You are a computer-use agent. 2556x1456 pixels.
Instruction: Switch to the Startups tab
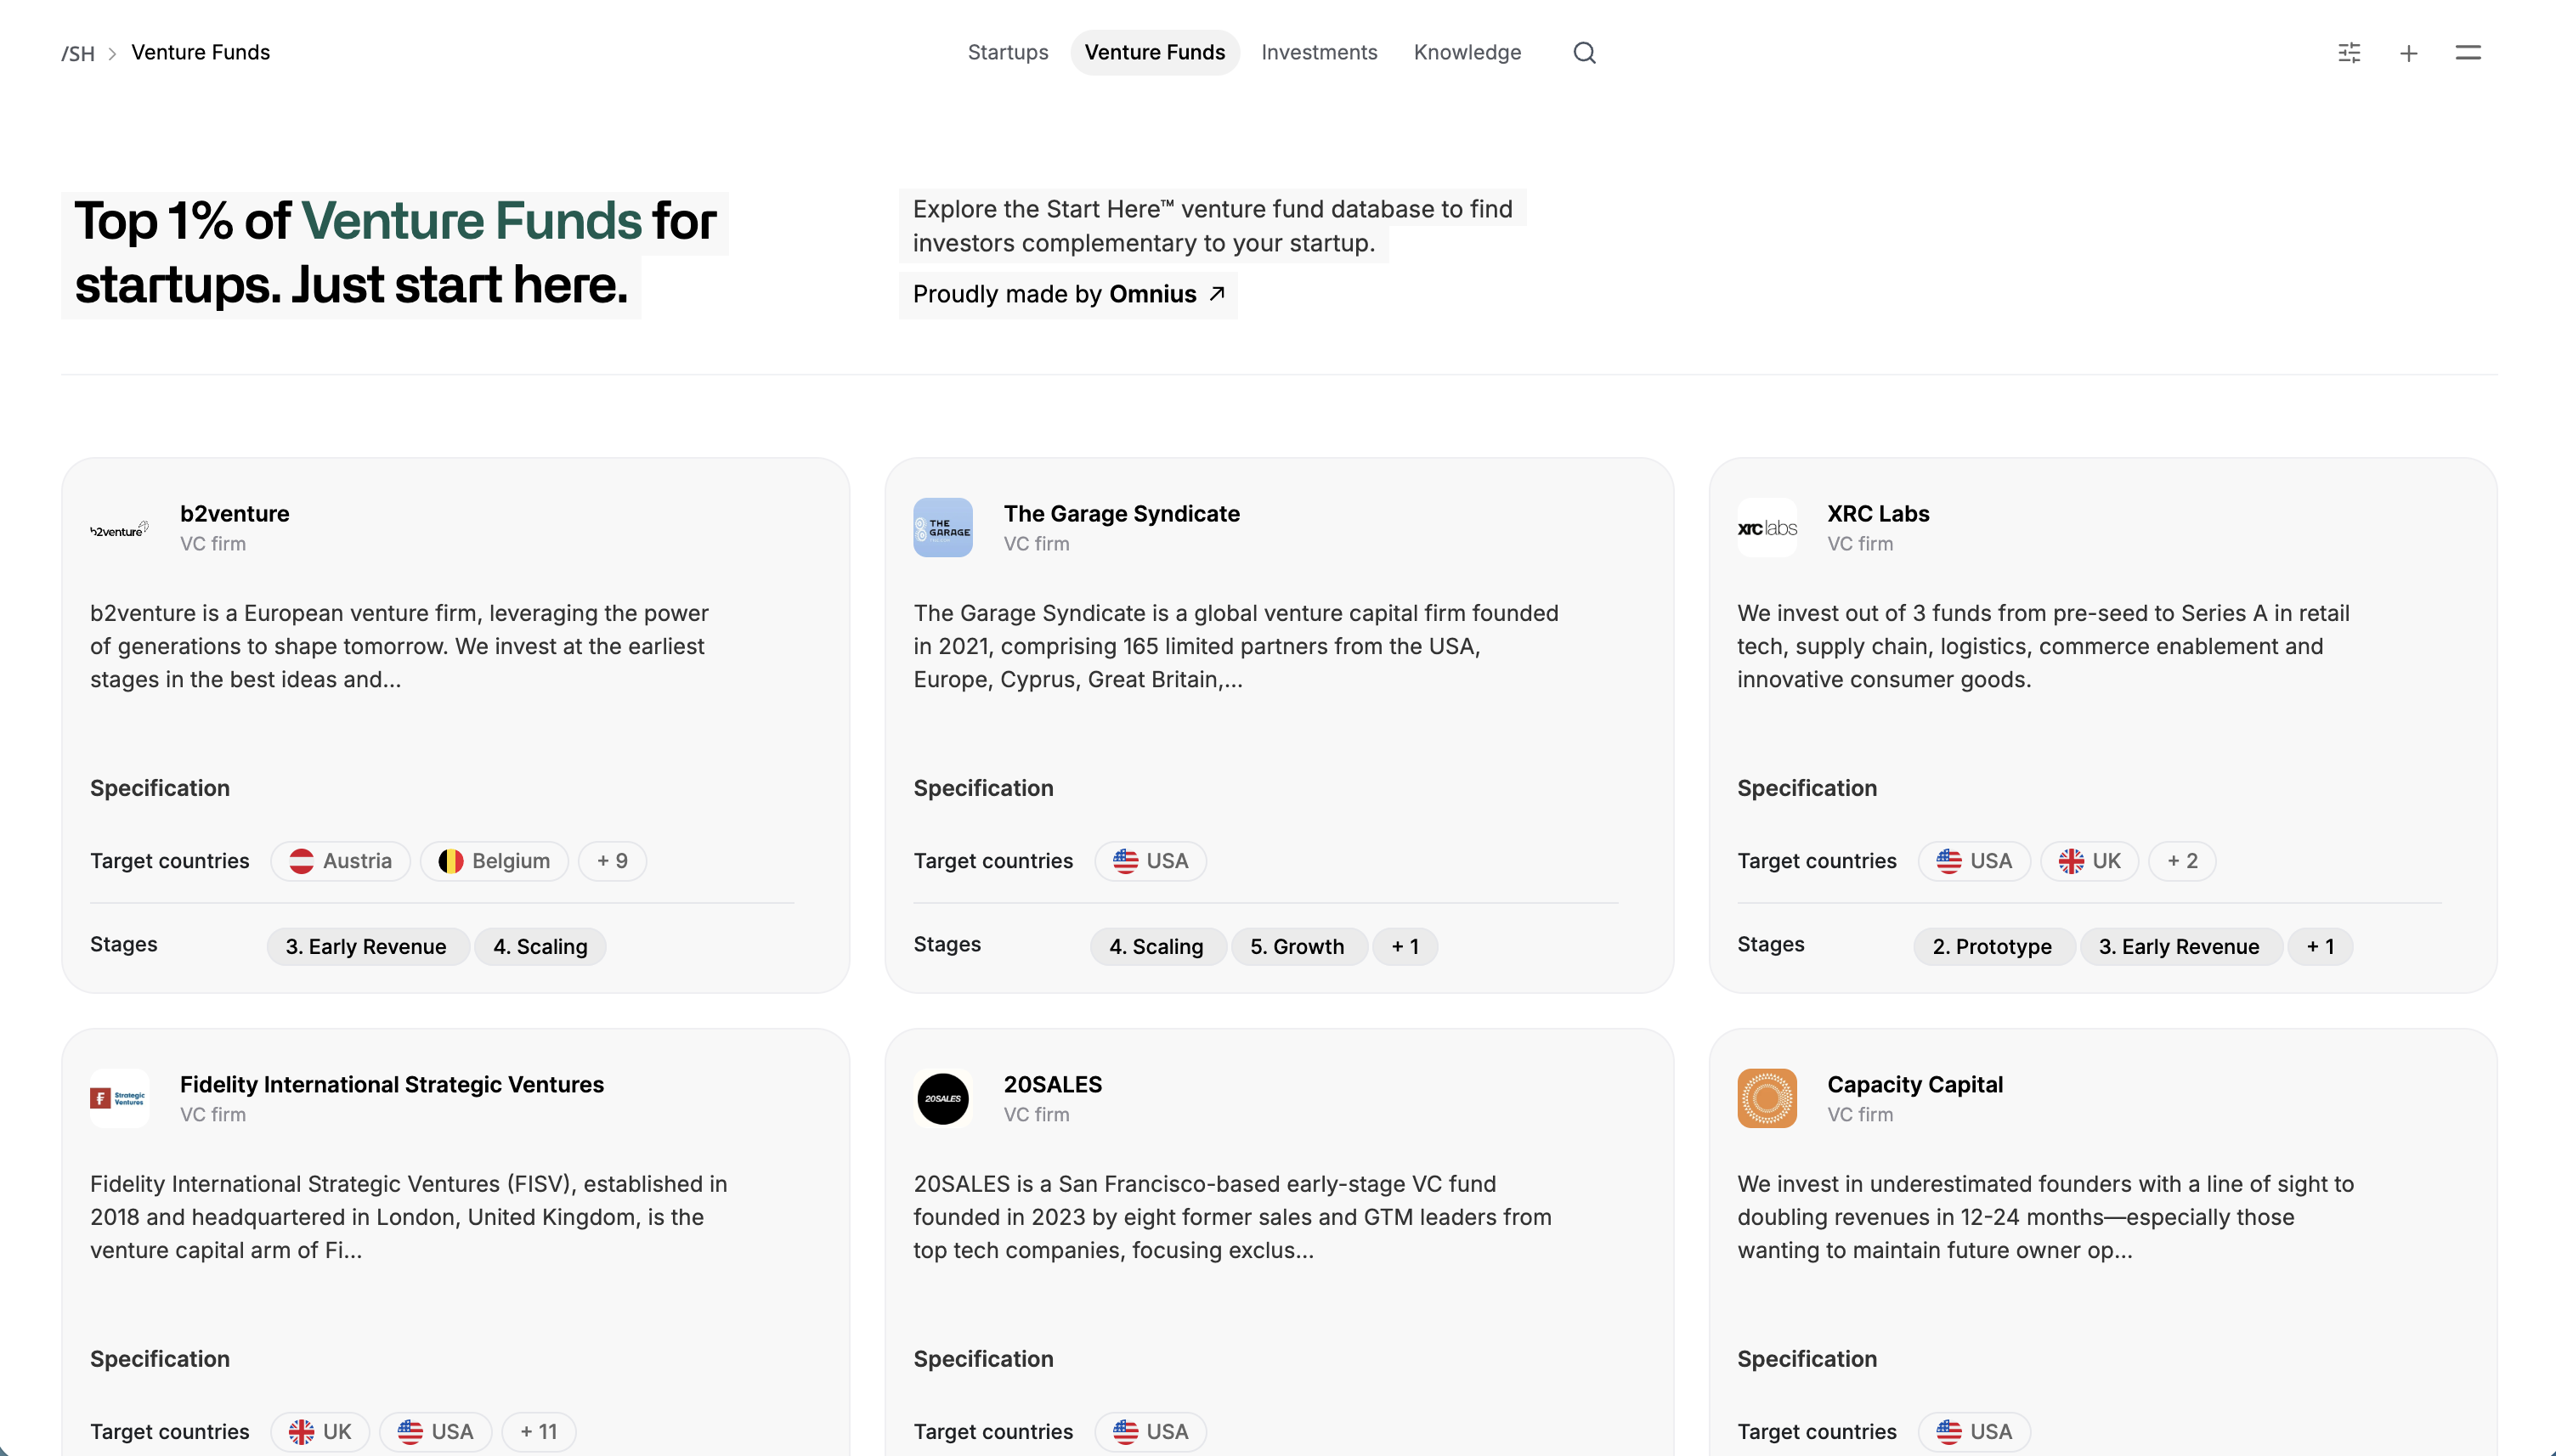[1007, 52]
